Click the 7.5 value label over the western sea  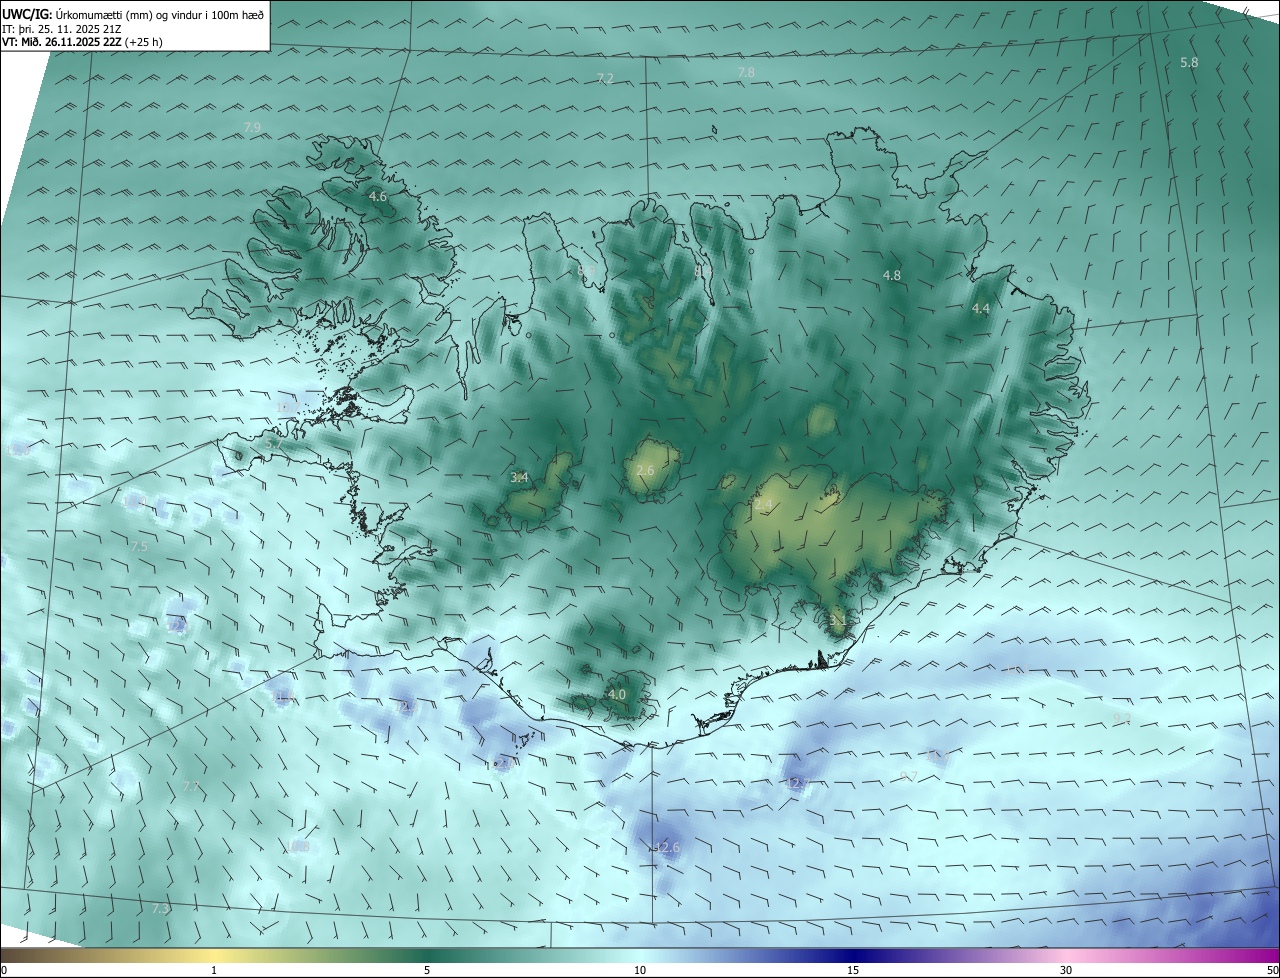pos(139,546)
